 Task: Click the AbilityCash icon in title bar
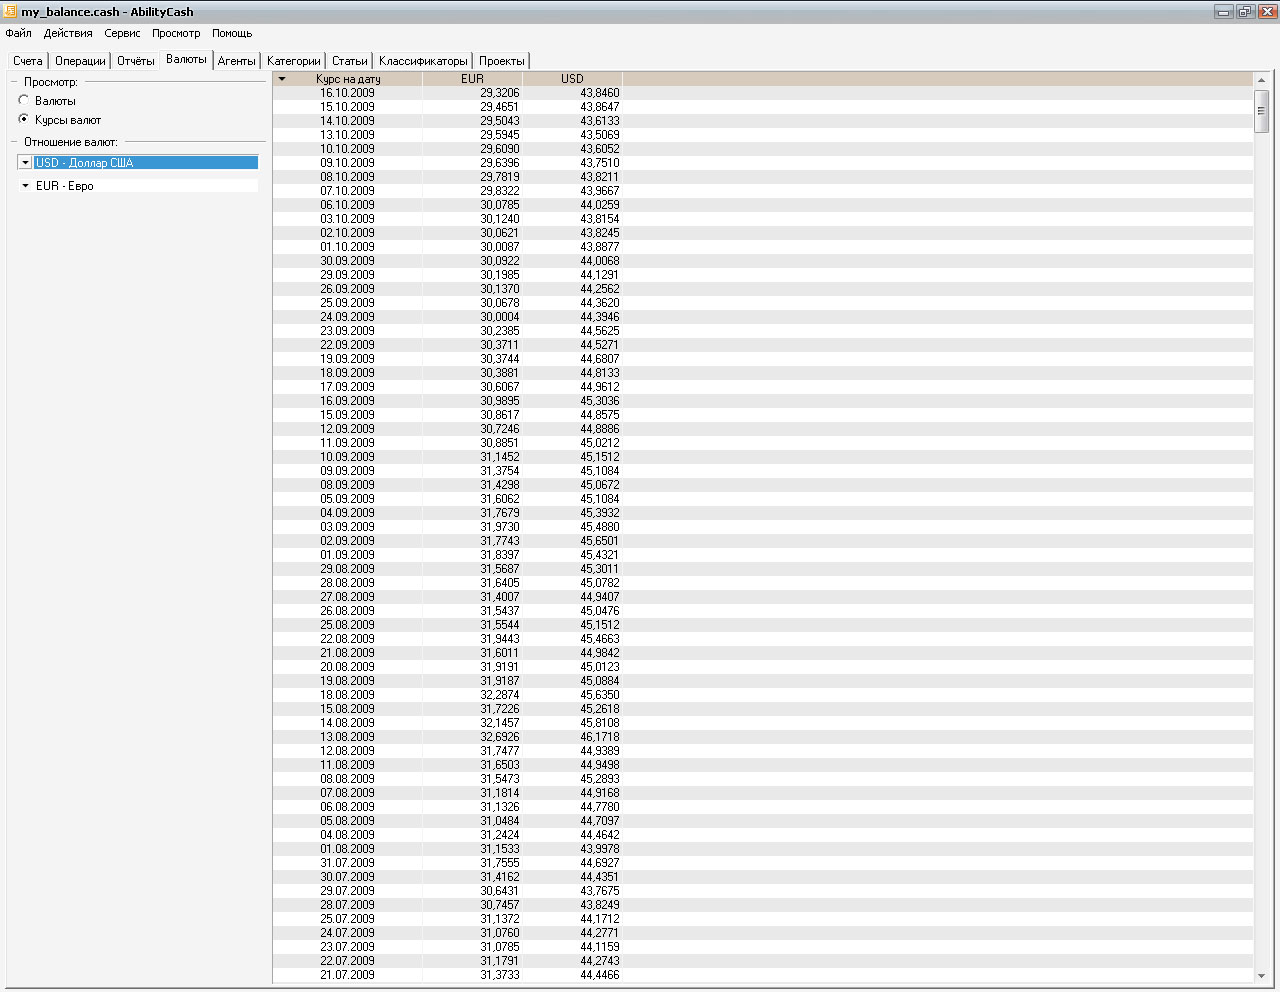click(11, 11)
